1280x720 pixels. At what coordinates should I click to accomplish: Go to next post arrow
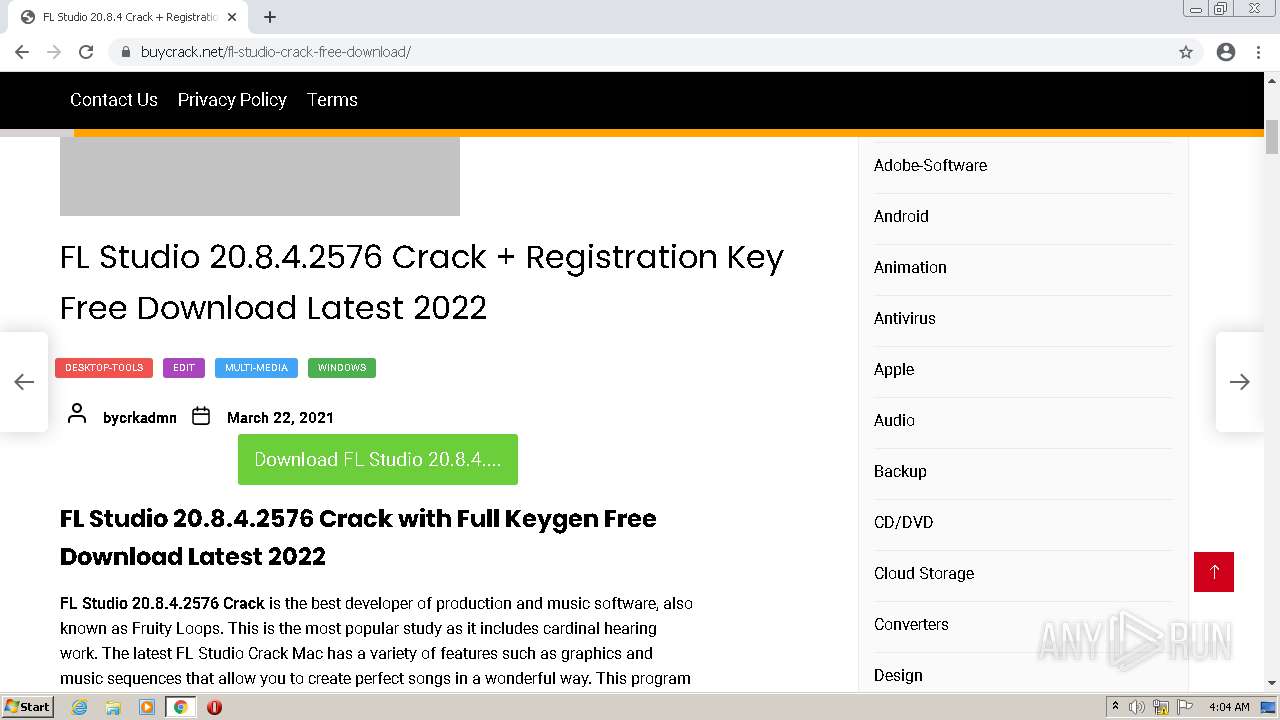[1240, 382]
